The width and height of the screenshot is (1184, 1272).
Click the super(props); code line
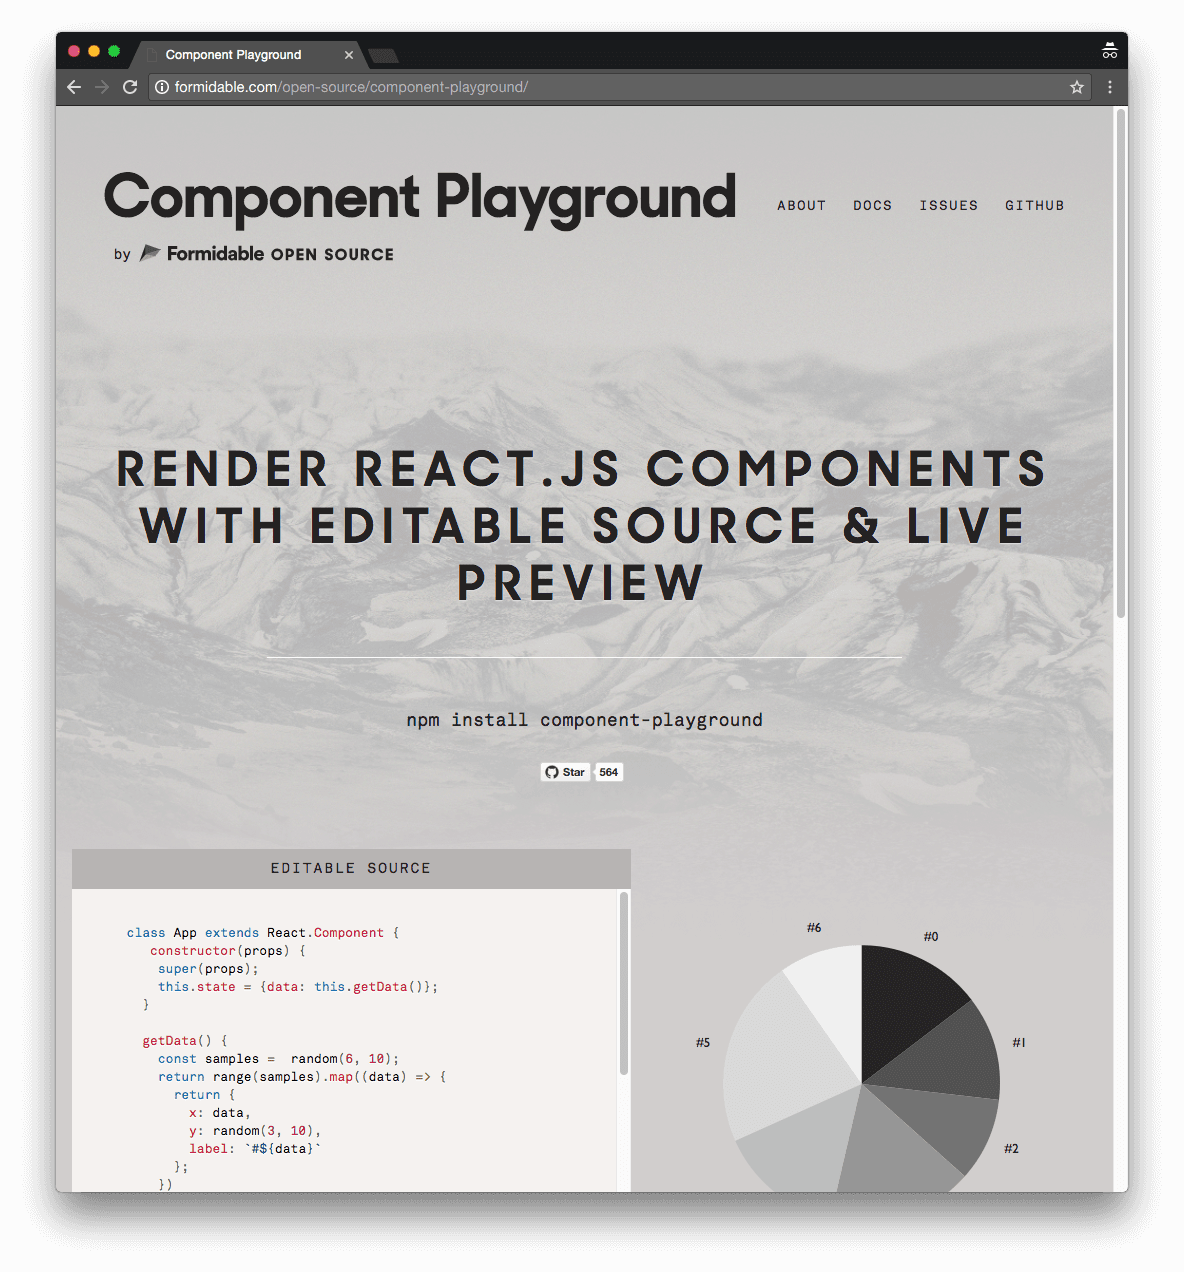pos(208,969)
